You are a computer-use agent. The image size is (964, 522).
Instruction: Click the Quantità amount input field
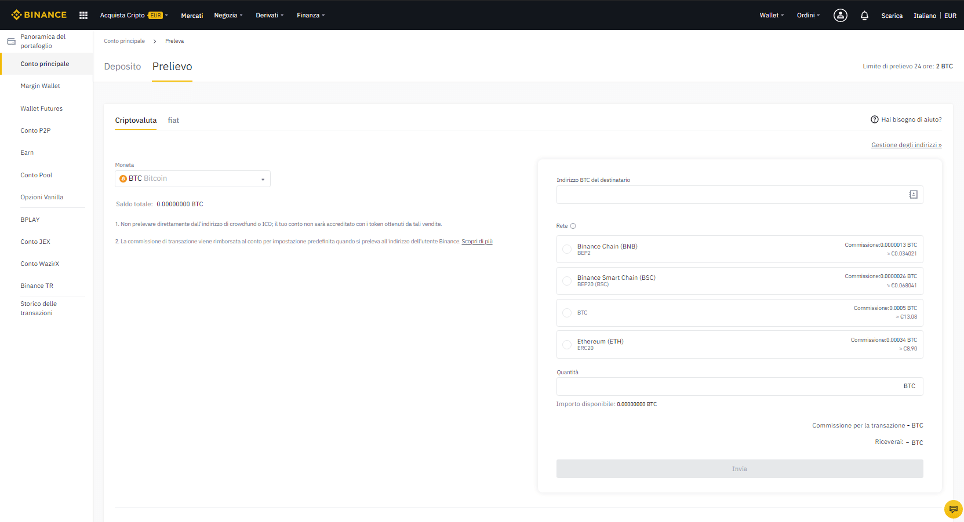[x=740, y=386]
